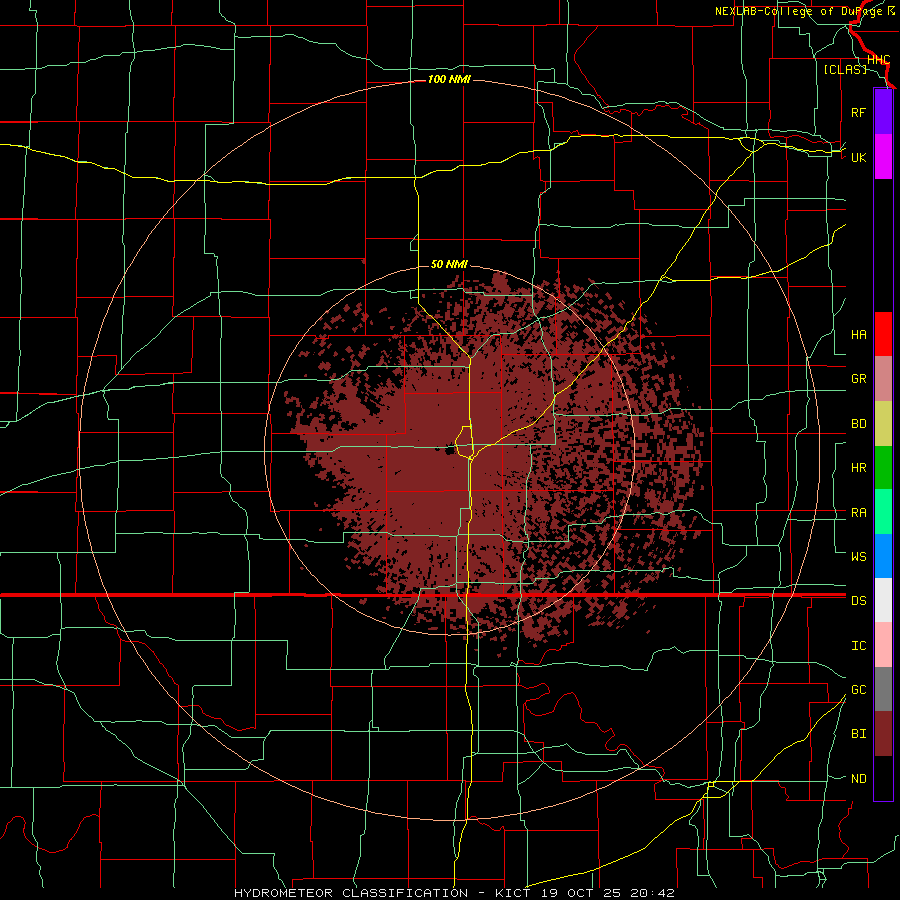Click the magenta UK legend color swatch

click(883, 157)
